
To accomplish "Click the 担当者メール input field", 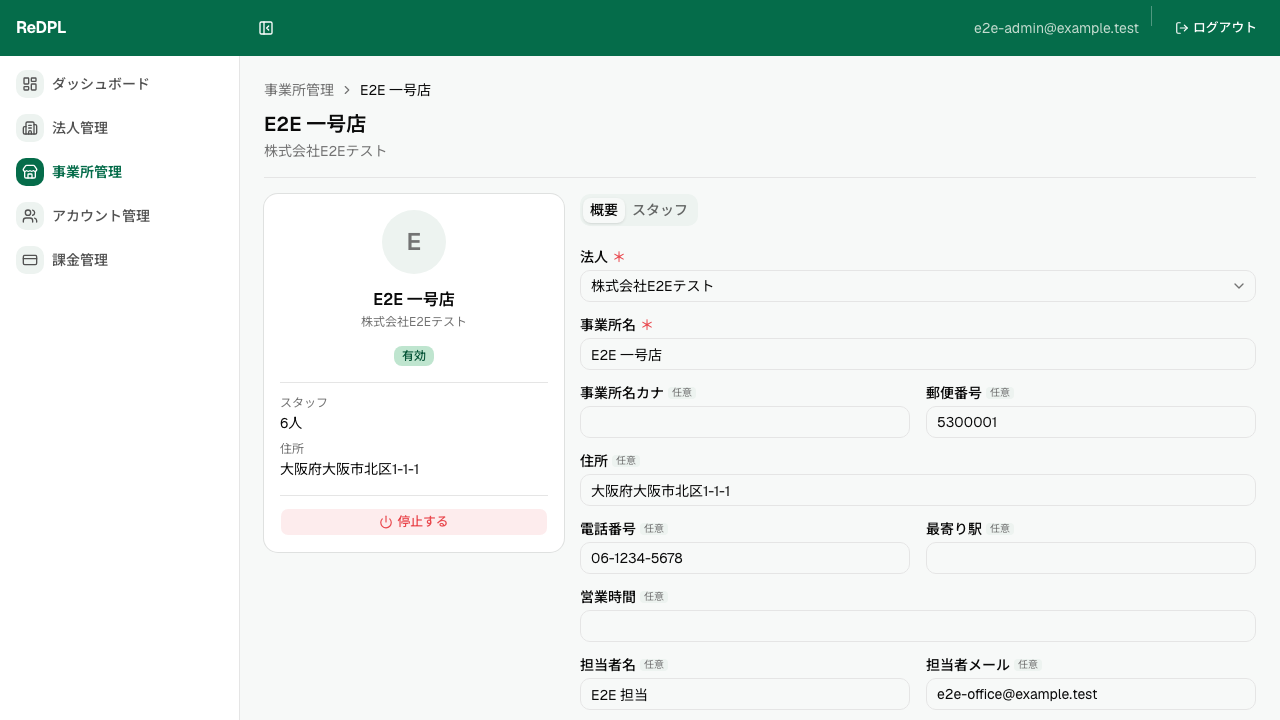I will (1091, 694).
